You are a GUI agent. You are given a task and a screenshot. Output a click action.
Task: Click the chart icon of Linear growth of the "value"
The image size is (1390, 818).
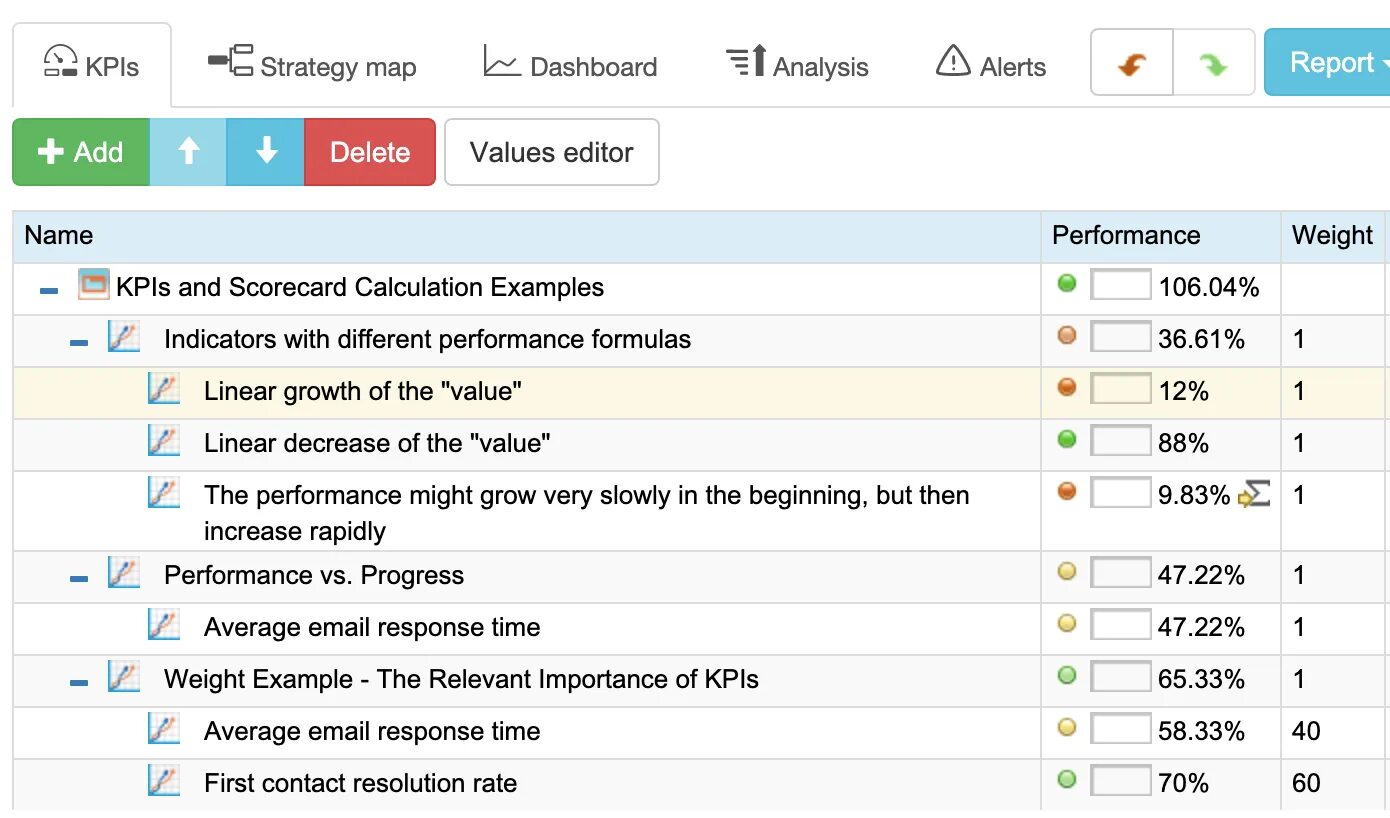click(164, 389)
